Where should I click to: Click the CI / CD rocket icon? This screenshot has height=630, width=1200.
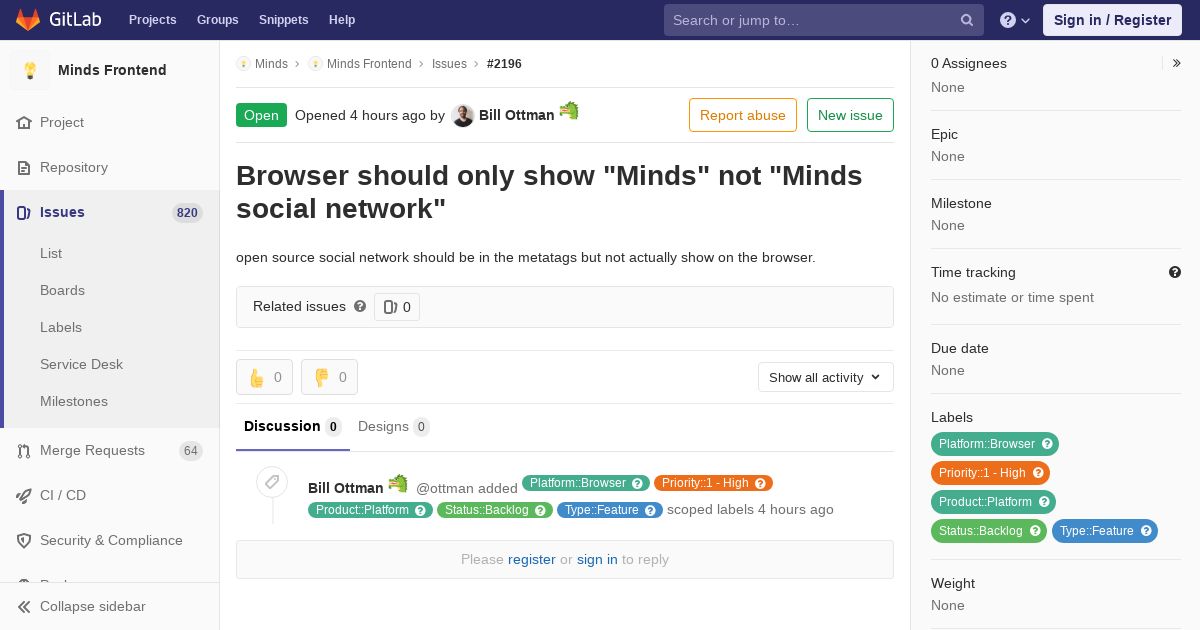[x=24, y=496]
